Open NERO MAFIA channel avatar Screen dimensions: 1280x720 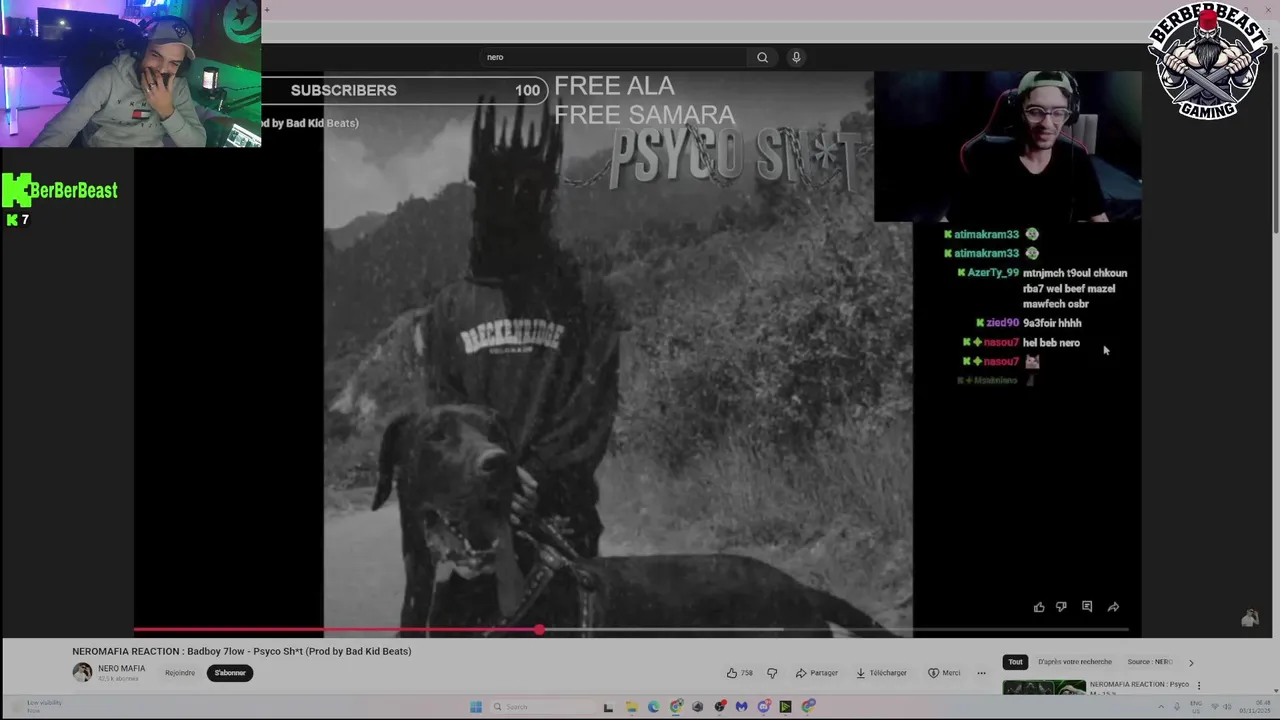[x=82, y=672]
